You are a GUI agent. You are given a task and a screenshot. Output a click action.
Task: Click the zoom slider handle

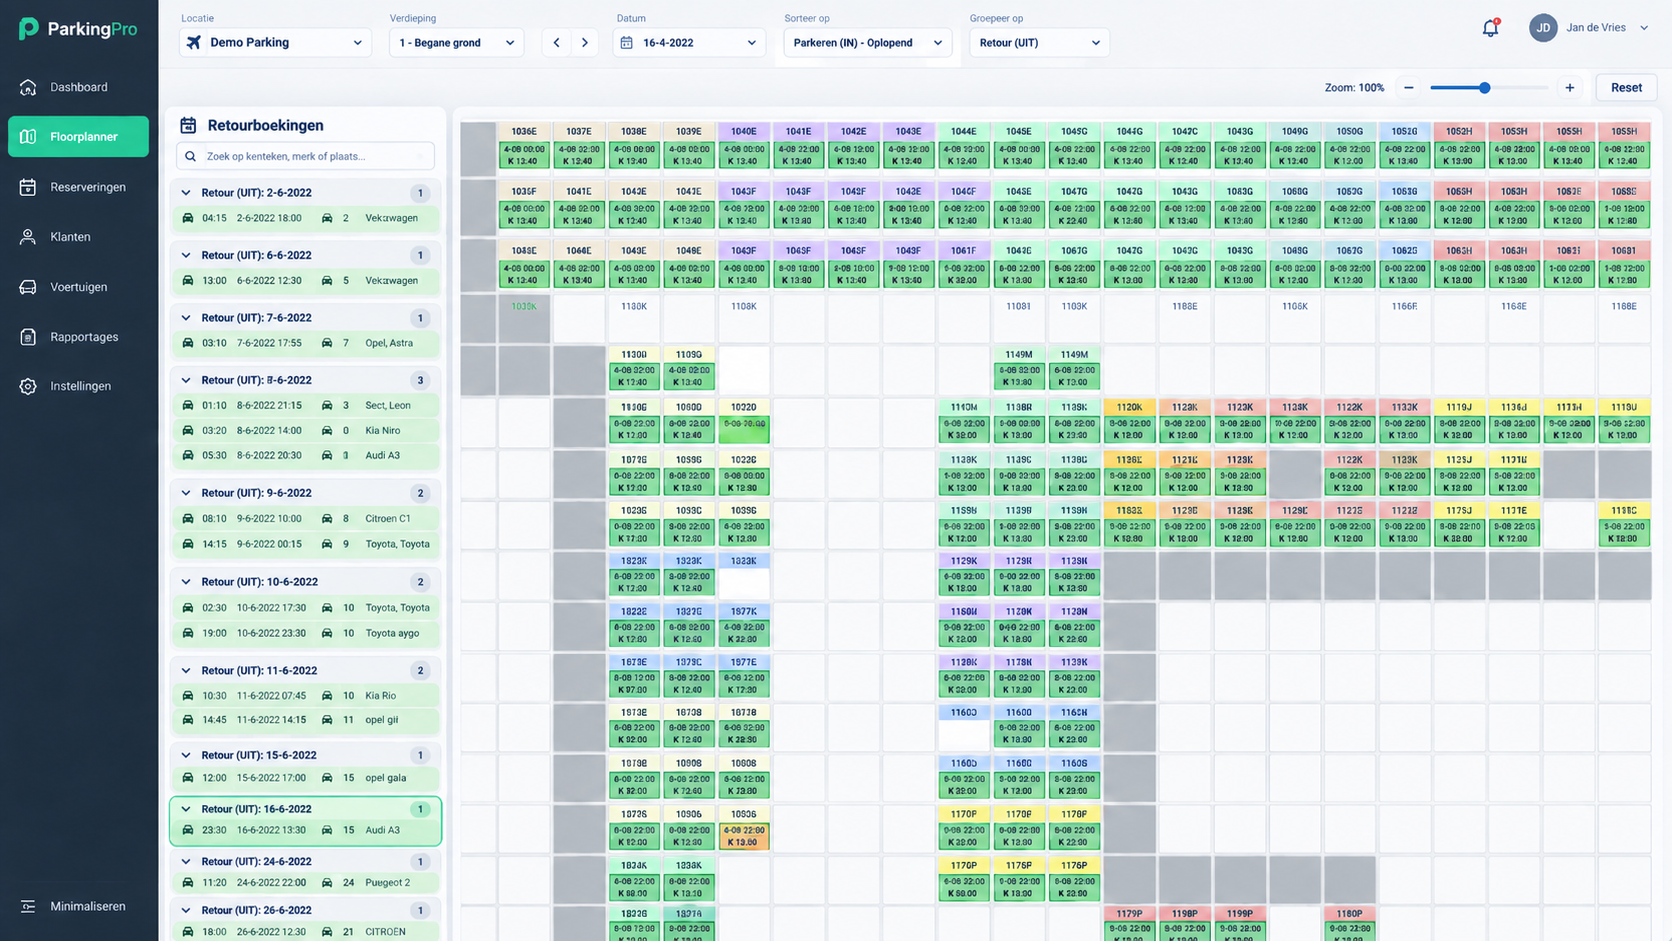coord(1485,88)
